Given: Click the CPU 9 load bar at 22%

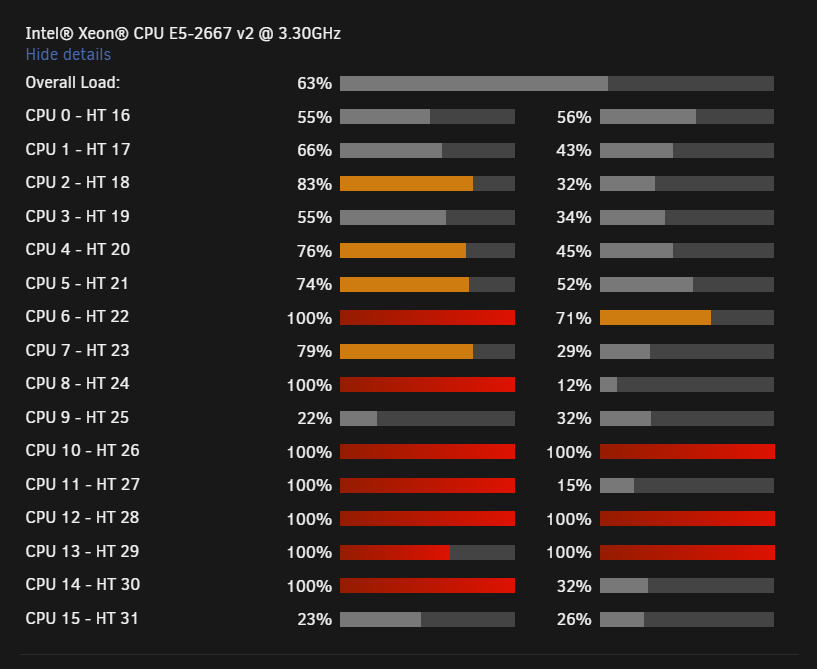Looking at the screenshot, I should pos(427,418).
